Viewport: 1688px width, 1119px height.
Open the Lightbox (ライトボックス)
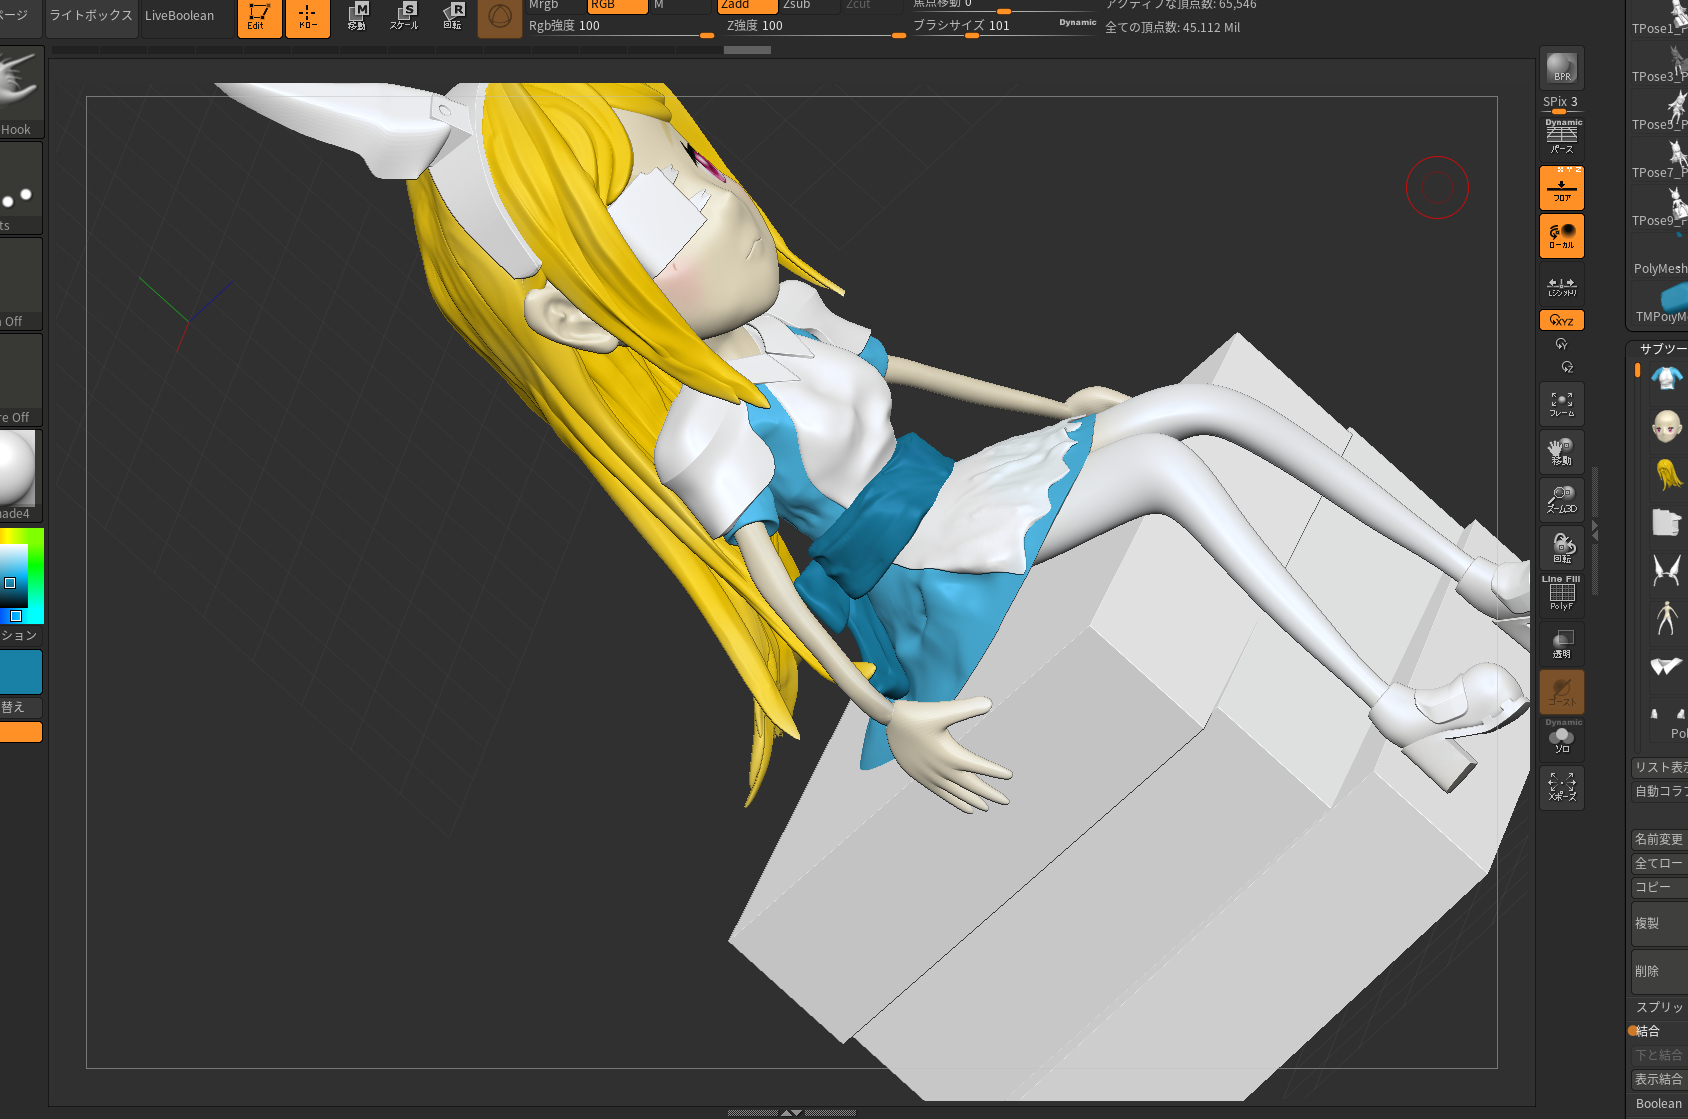click(91, 16)
